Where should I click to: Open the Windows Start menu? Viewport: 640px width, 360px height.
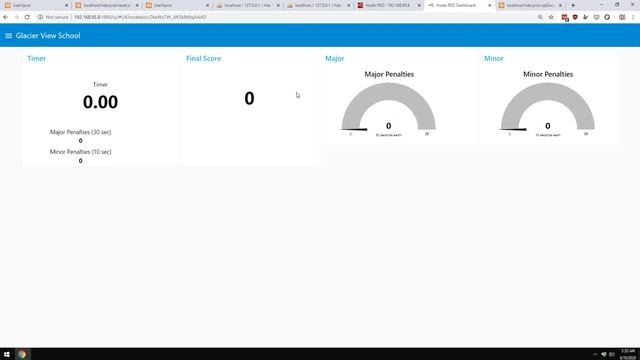(7, 354)
